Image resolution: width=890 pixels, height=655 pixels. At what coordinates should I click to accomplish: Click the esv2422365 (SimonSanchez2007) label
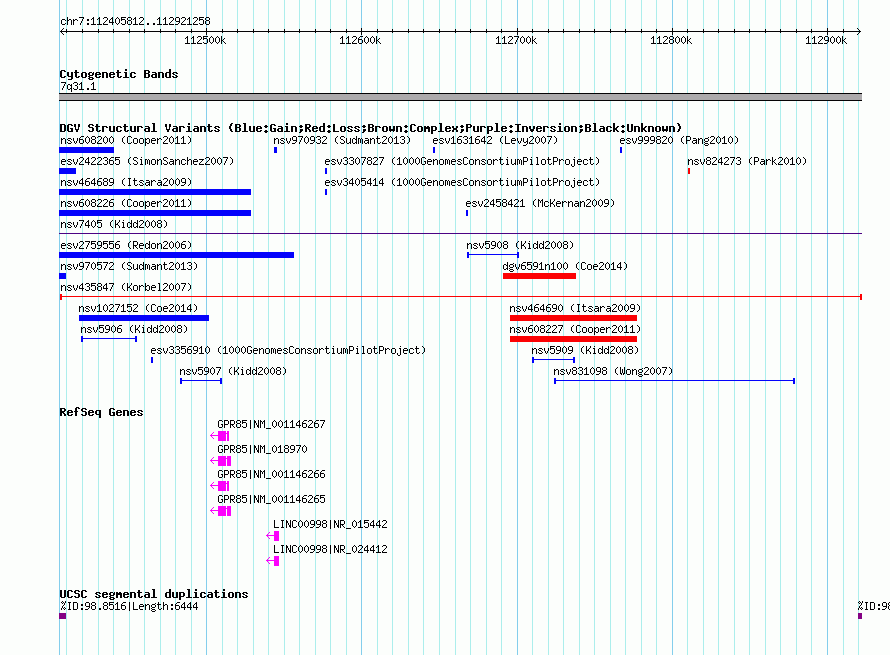[147, 161]
